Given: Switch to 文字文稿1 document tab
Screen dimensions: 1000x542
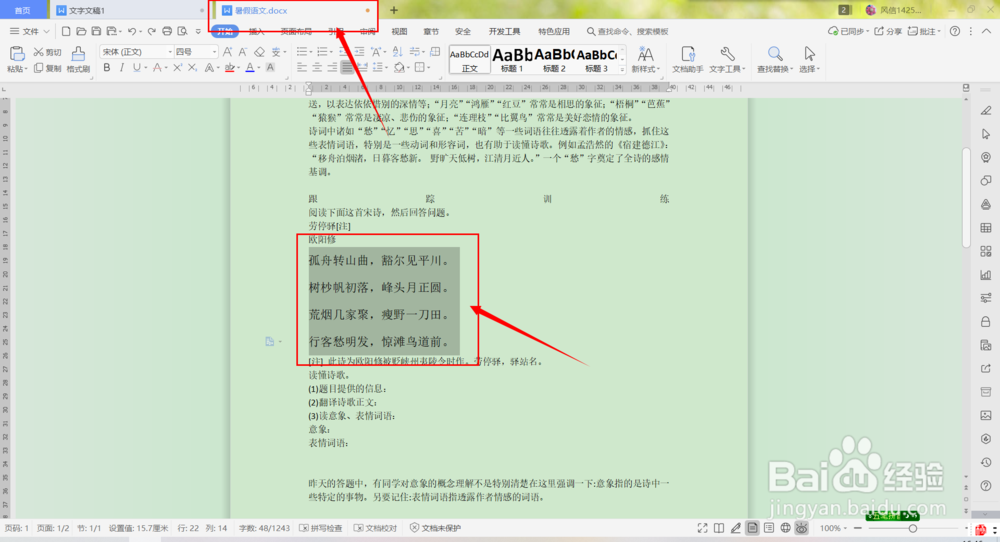Looking at the screenshot, I should [128, 10].
